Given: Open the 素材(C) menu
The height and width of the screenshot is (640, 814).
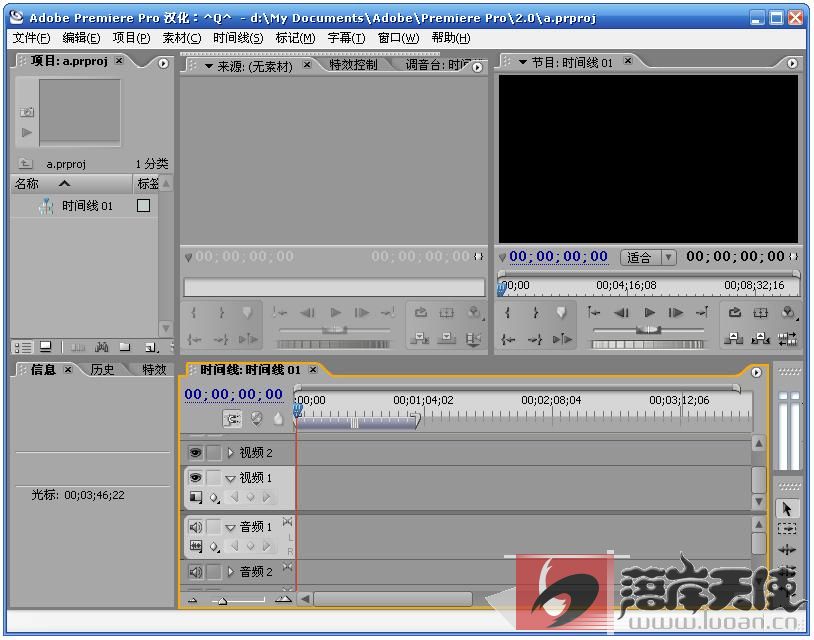Looking at the screenshot, I should [x=182, y=38].
